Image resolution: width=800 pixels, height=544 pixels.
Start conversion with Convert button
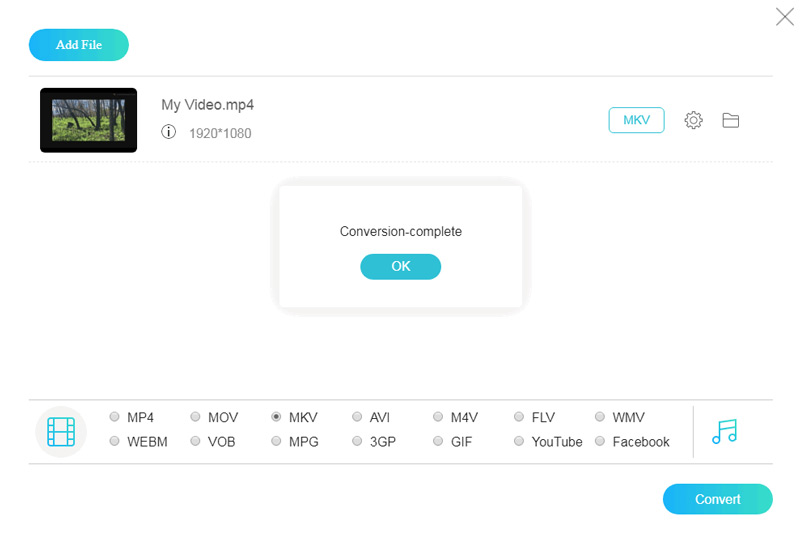coord(717,499)
